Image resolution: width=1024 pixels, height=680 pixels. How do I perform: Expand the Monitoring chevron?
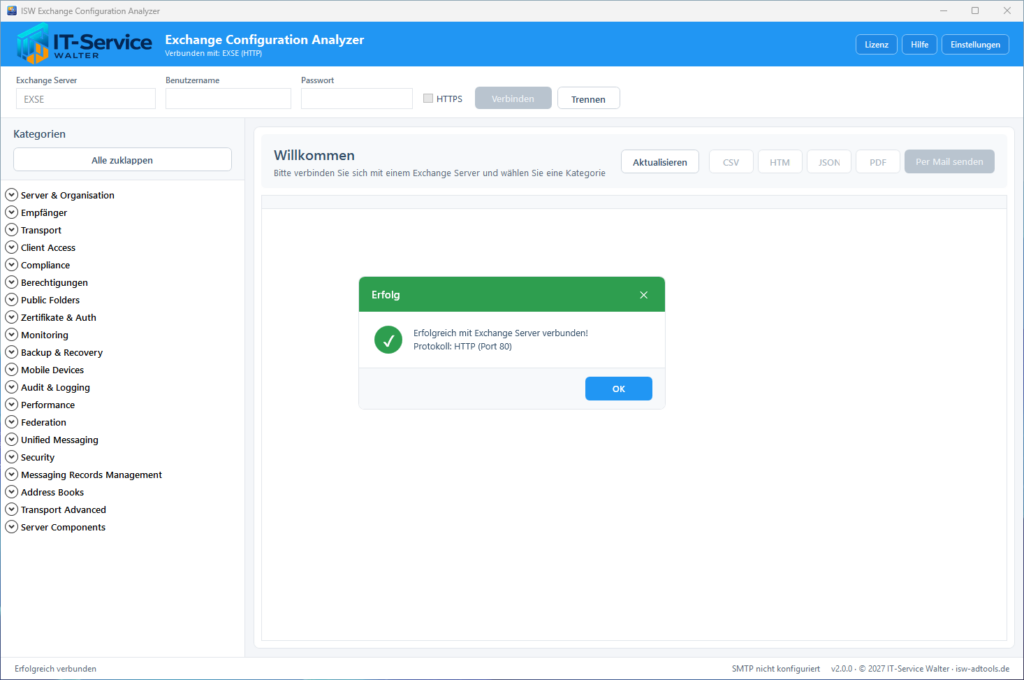[11, 334]
